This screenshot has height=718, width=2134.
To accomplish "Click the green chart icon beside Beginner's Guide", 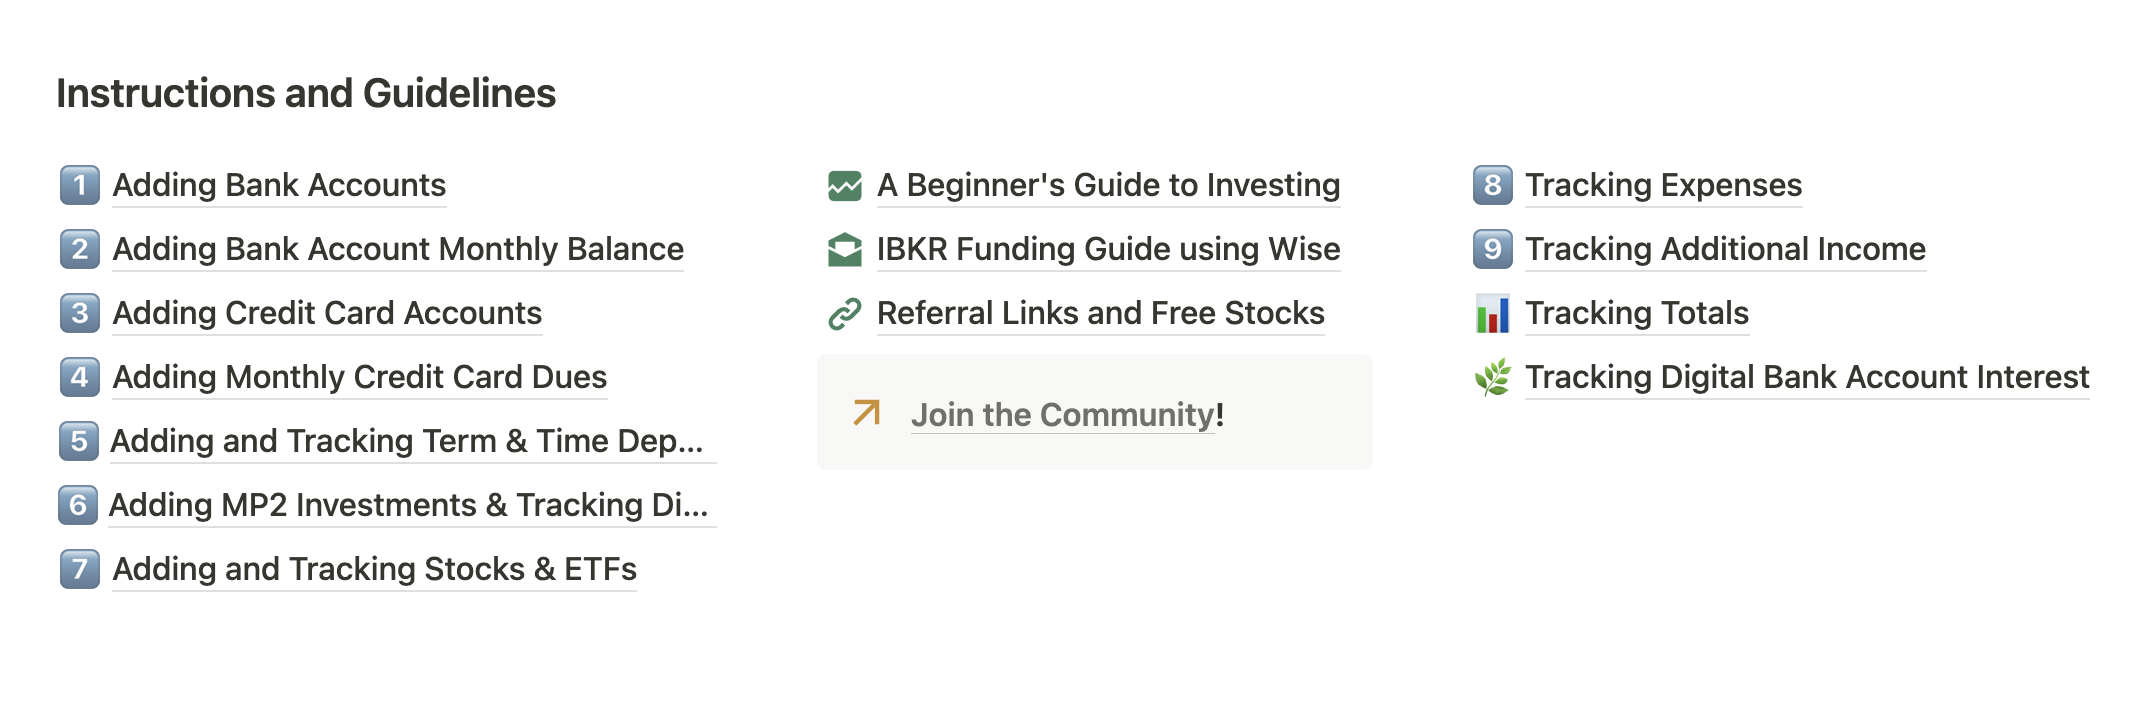I will [x=845, y=186].
